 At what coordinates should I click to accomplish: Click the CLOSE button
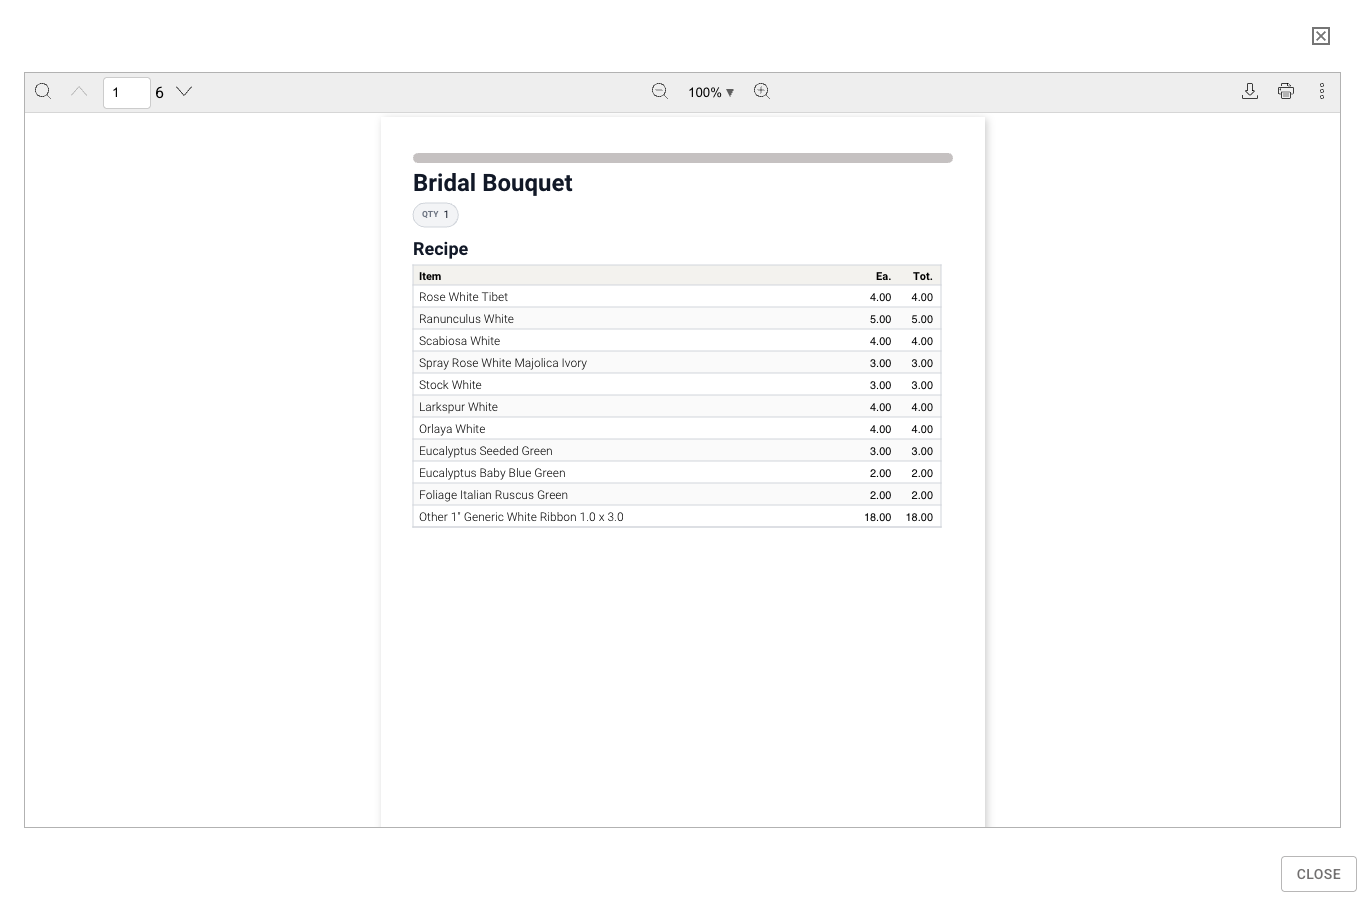tap(1318, 874)
